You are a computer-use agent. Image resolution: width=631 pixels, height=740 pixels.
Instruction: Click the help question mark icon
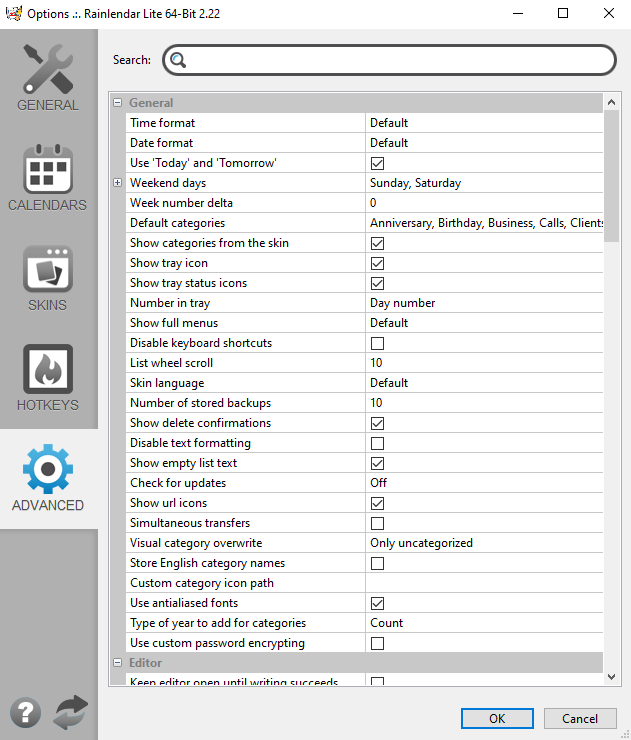(x=25, y=712)
